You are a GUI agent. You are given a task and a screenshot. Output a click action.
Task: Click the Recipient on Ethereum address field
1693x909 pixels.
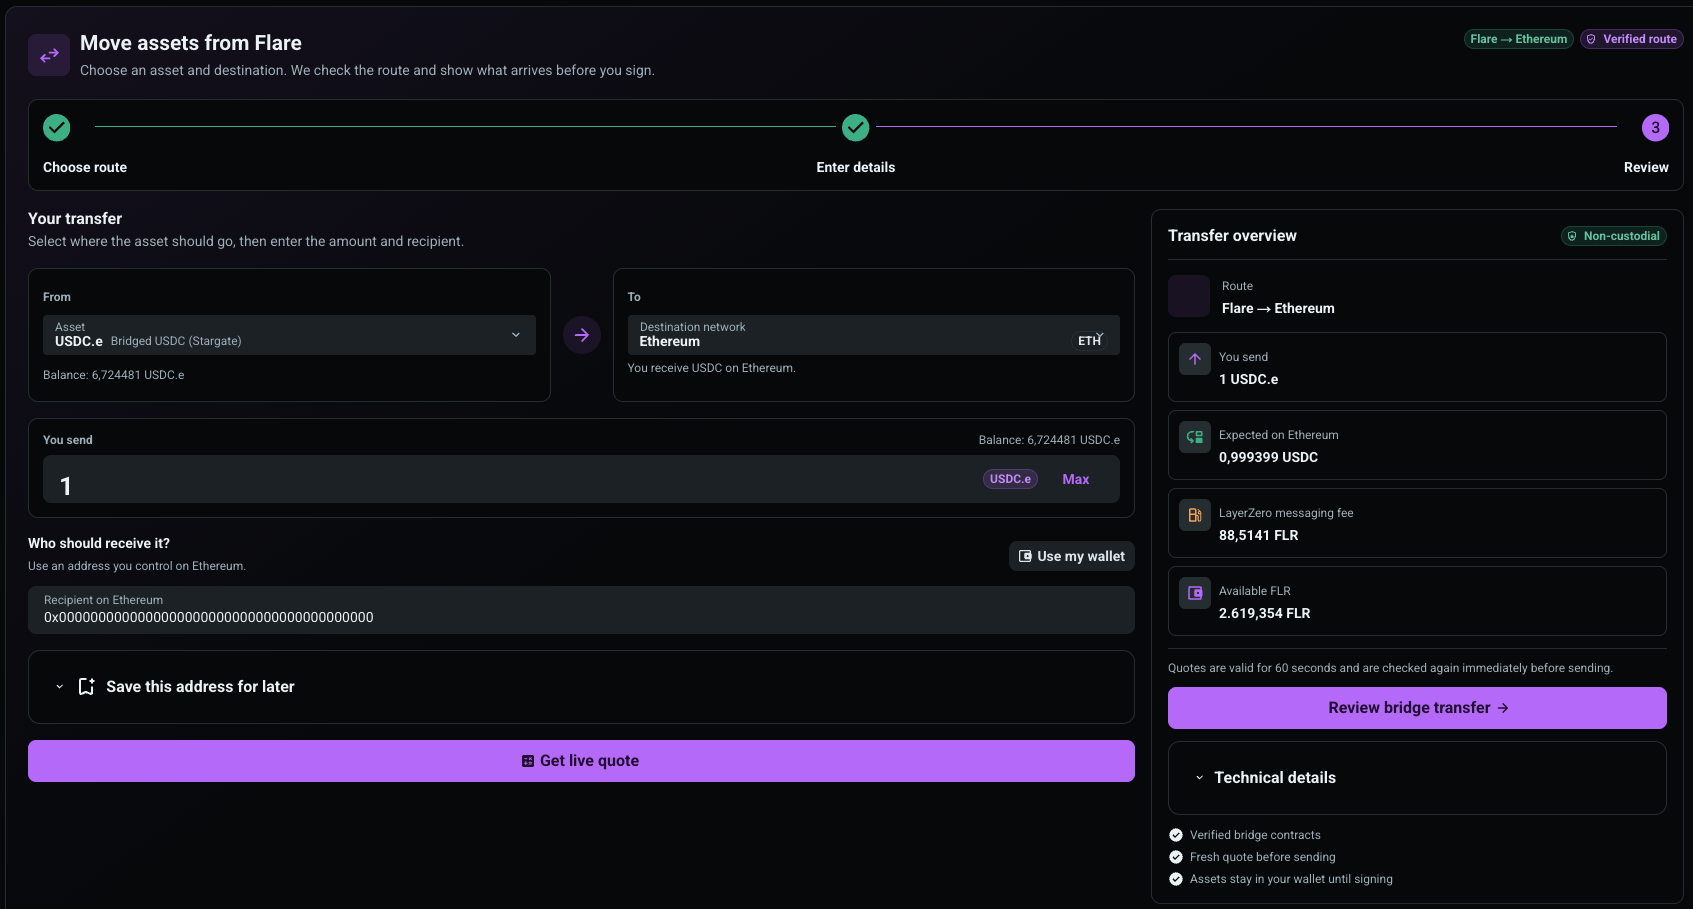[x=581, y=610]
